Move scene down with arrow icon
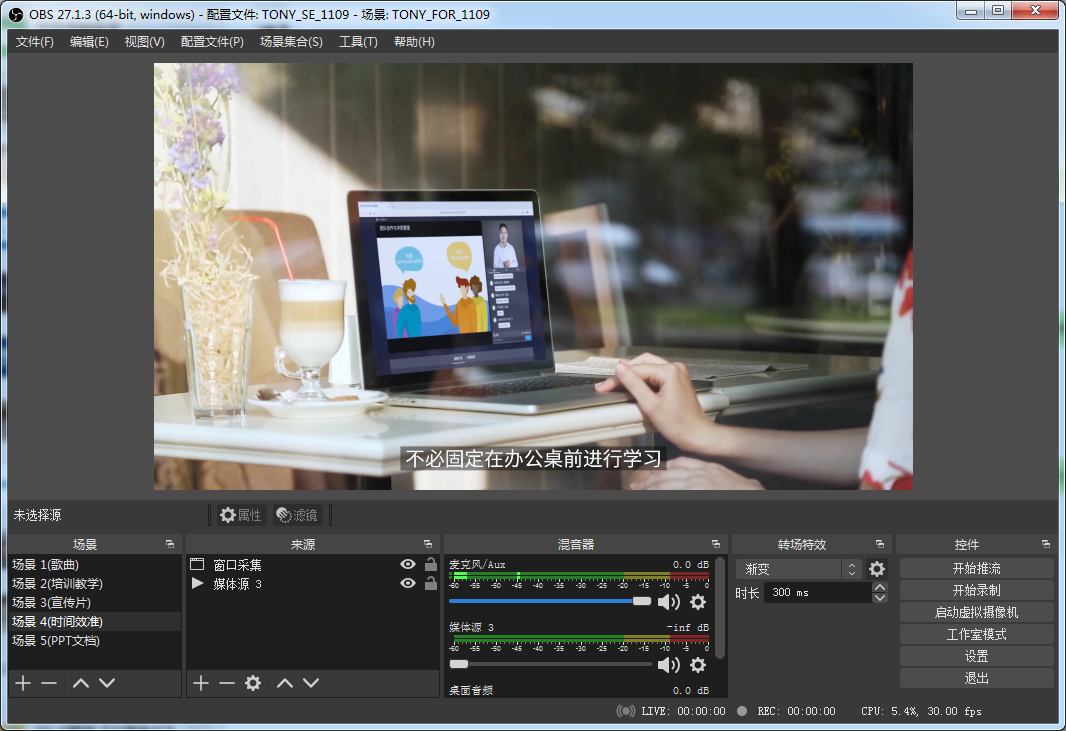 tap(107, 683)
